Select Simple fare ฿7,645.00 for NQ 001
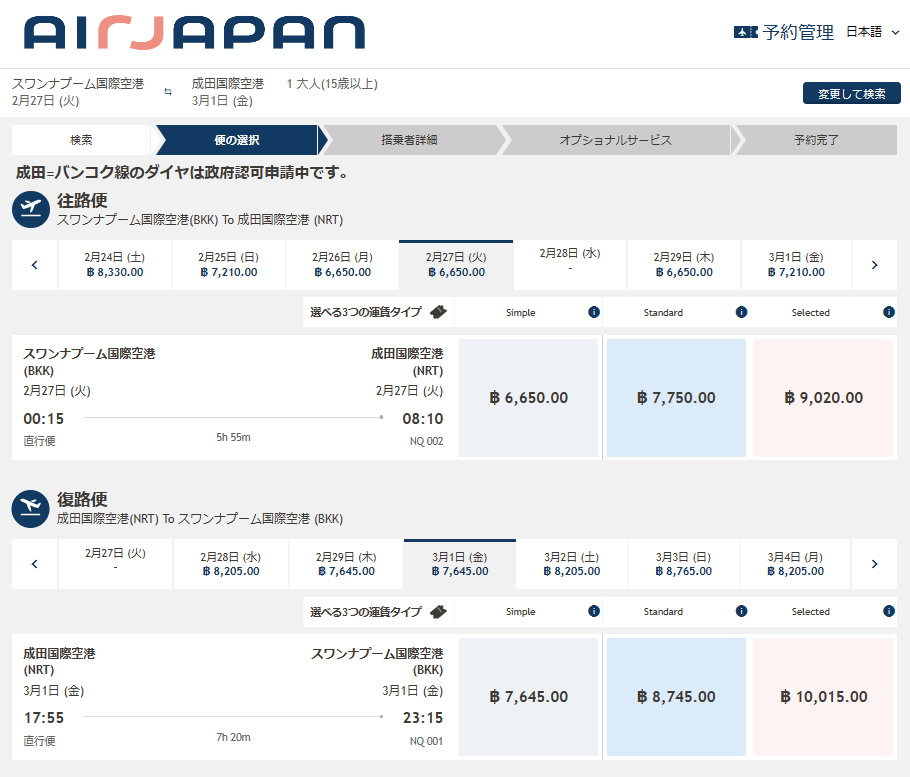Image resolution: width=910 pixels, height=777 pixels. (529, 697)
